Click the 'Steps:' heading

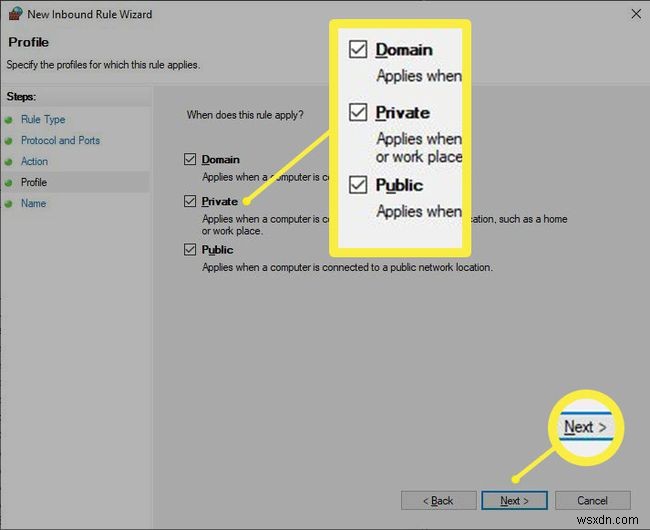21,97
